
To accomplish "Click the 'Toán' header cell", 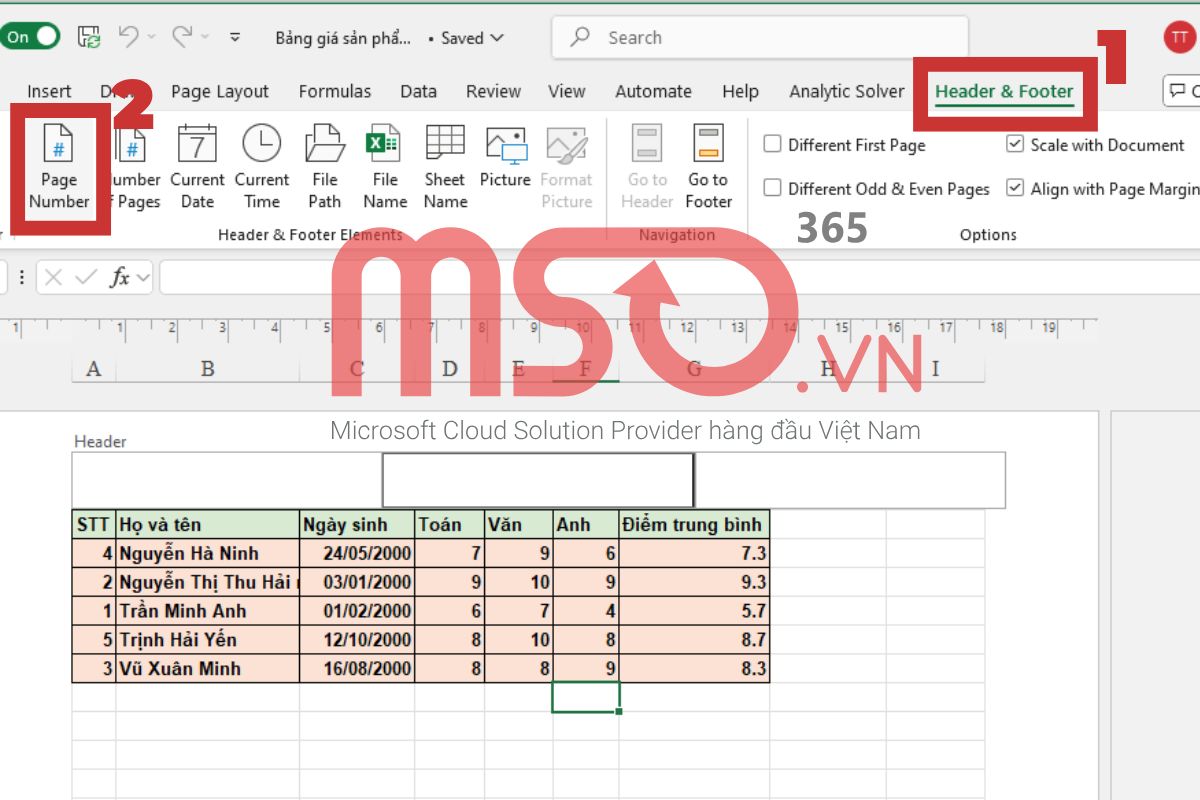I will coord(450,524).
